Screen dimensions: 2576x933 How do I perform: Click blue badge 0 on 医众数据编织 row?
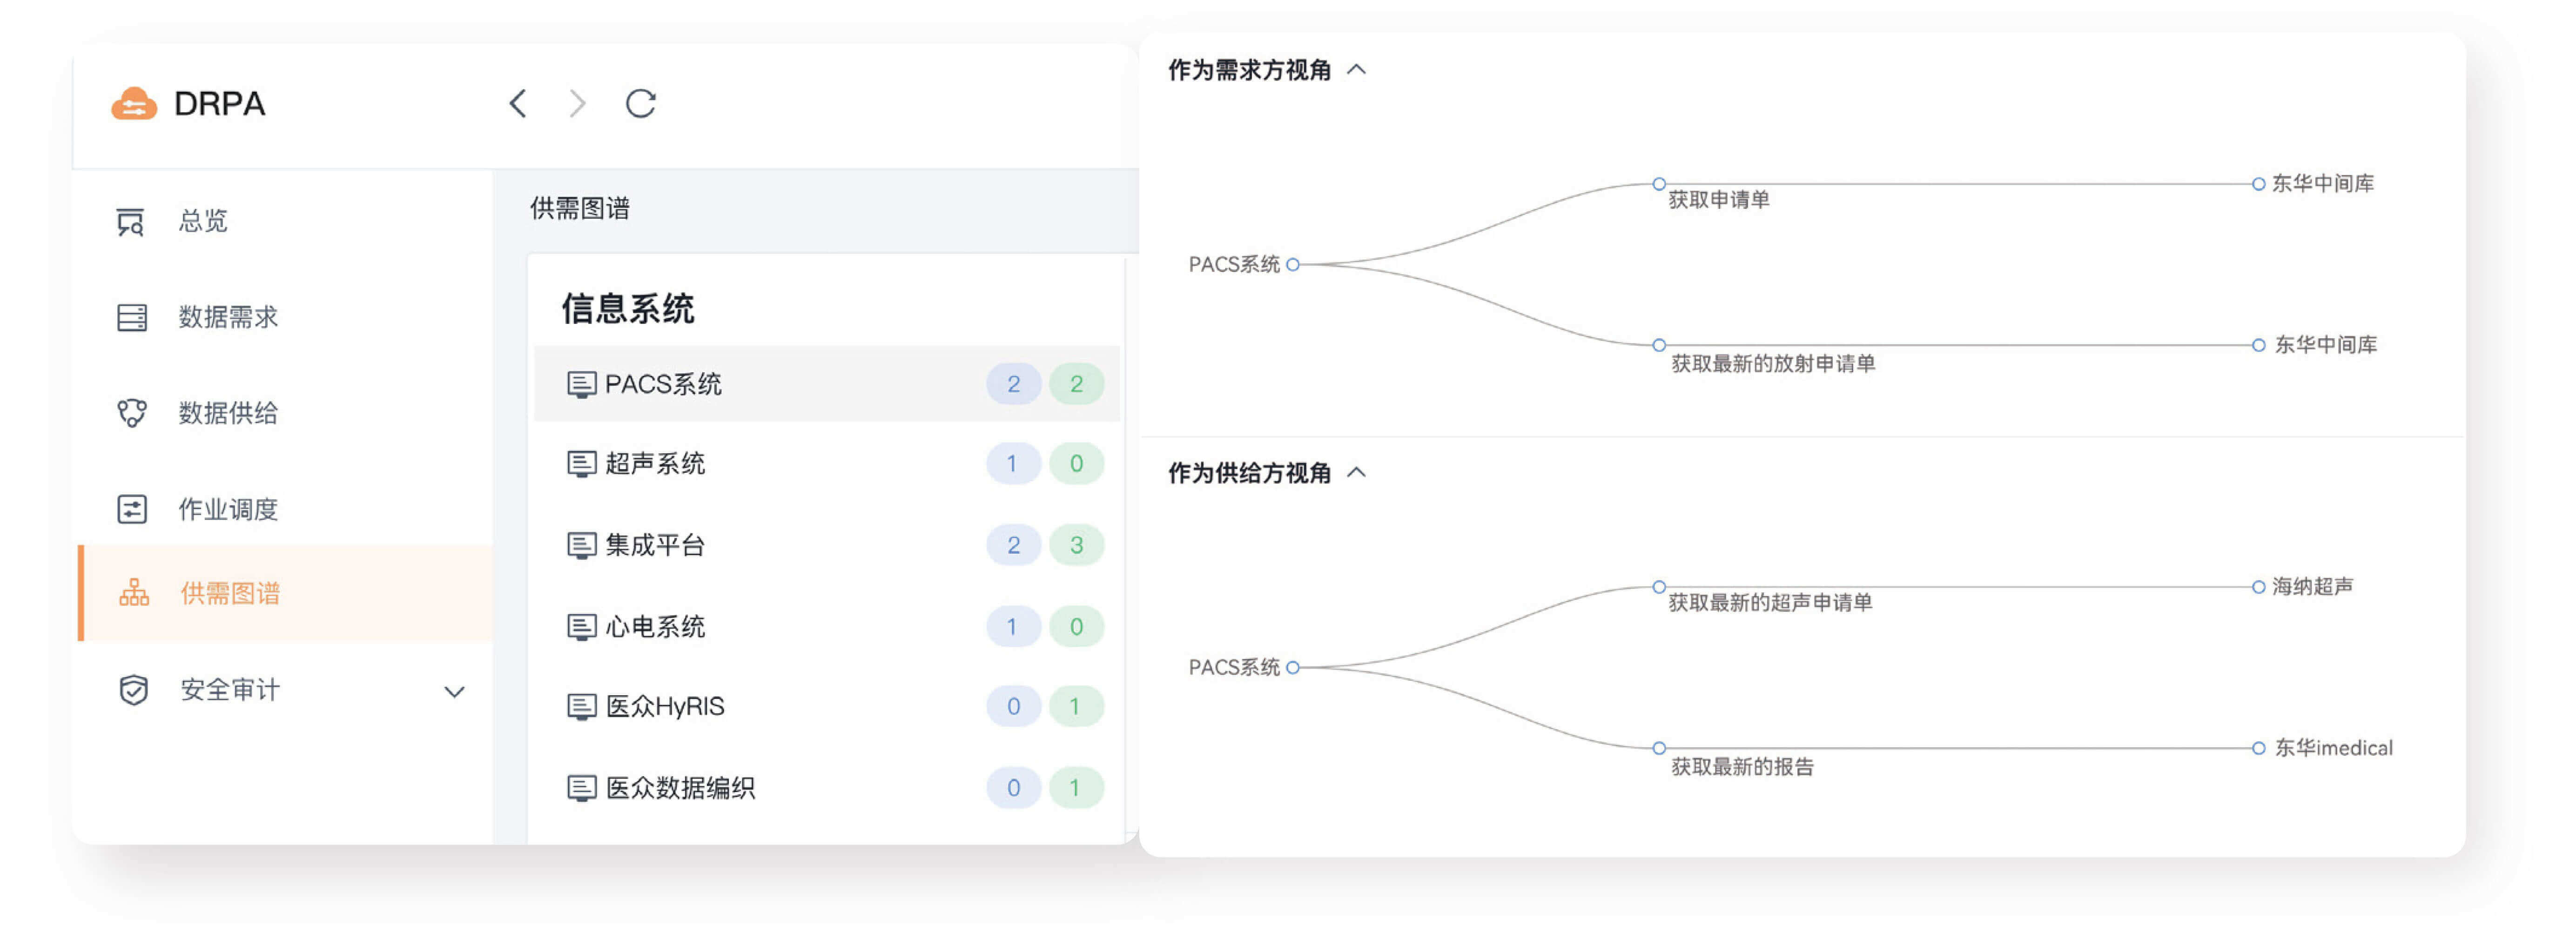(1013, 788)
